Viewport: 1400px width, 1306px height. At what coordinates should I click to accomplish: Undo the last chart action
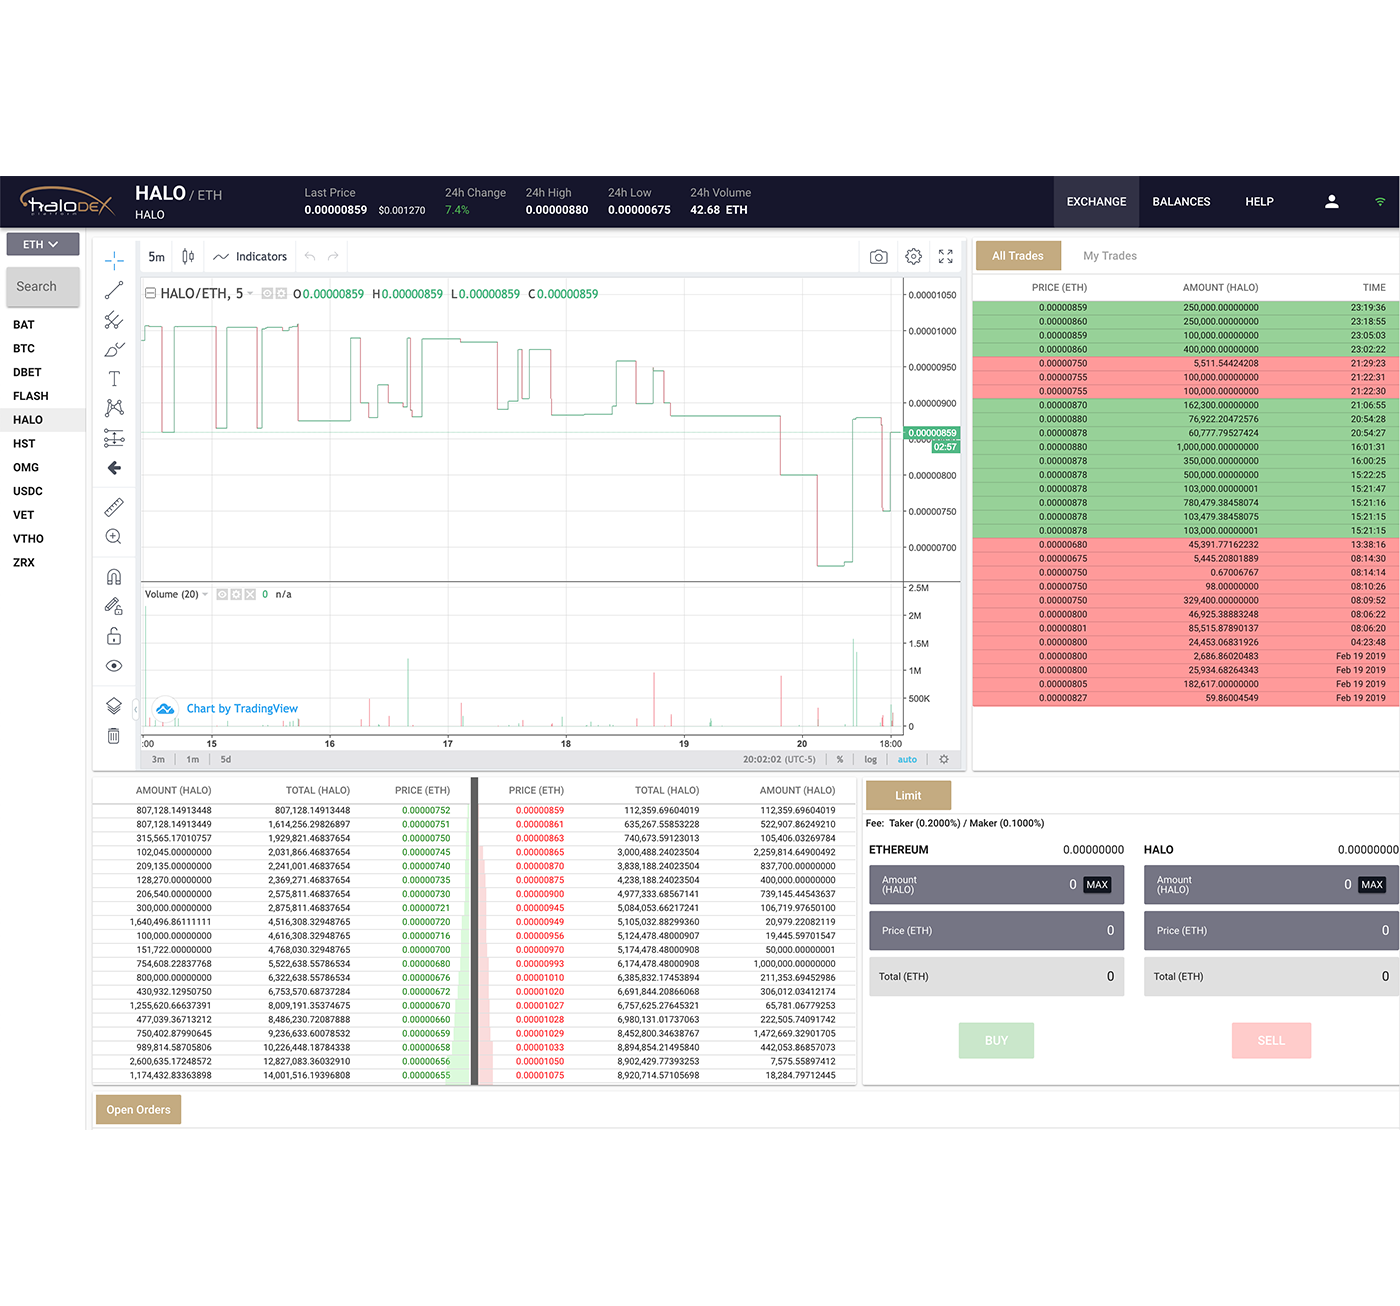pos(310,257)
